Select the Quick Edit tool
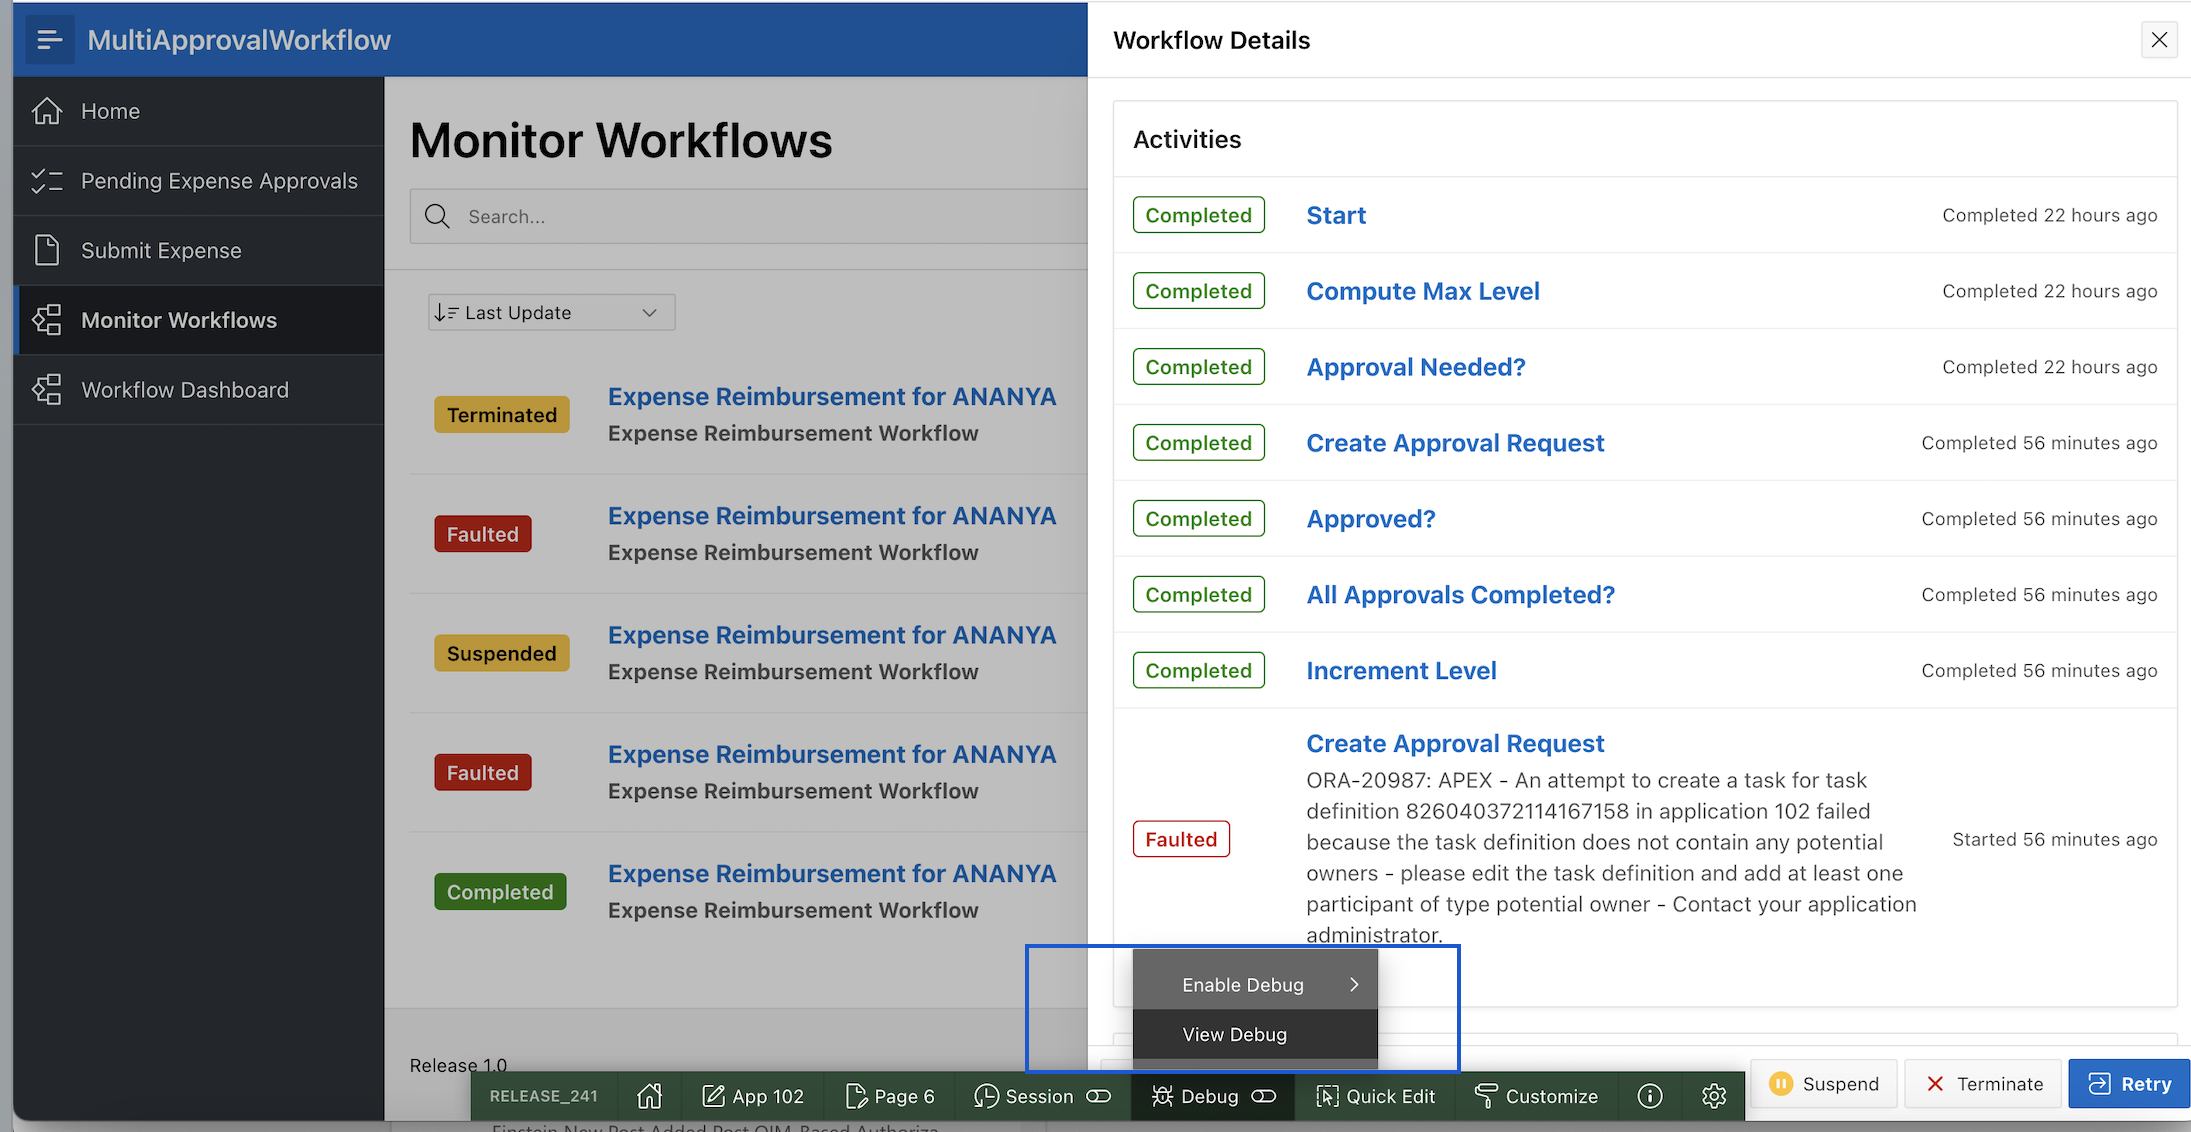 (x=1375, y=1095)
